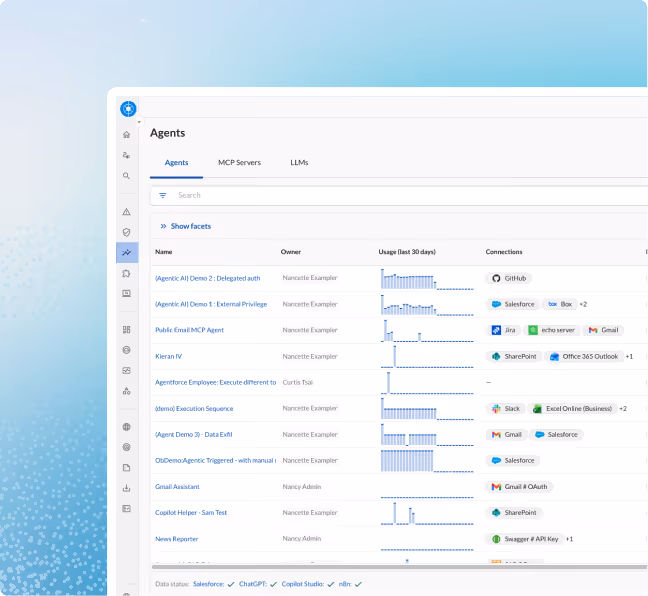This screenshot has height=596, width=648.
Task: Click the filter icon in the search bar
Action: 163,195
